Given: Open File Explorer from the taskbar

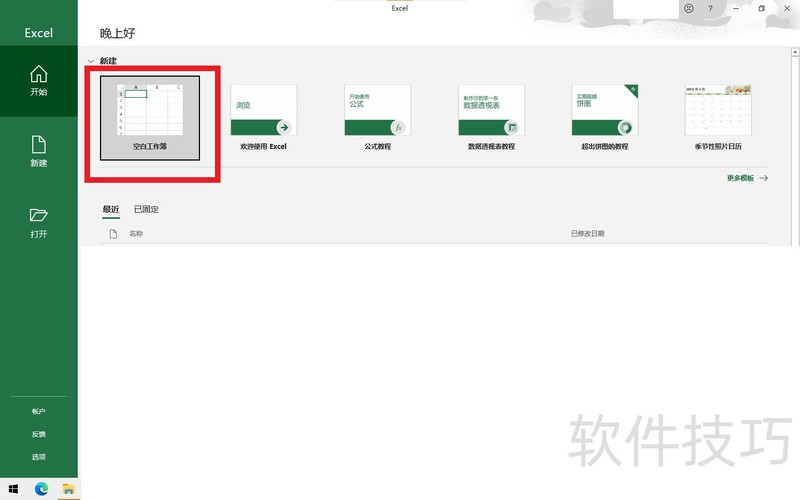Looking at the screenshot, I should click(x=68, y=489).
